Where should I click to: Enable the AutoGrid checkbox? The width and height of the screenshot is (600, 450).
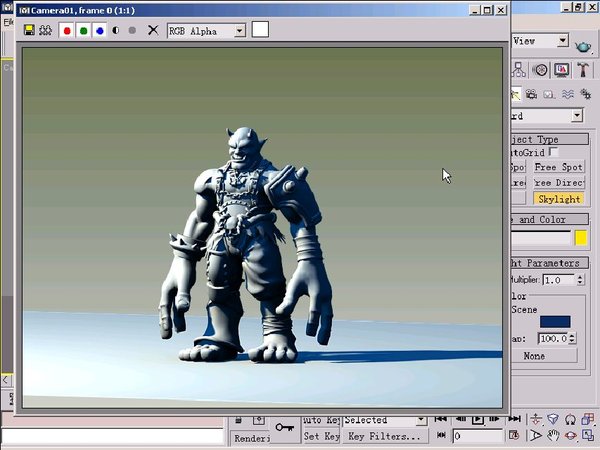coord(554,152)
